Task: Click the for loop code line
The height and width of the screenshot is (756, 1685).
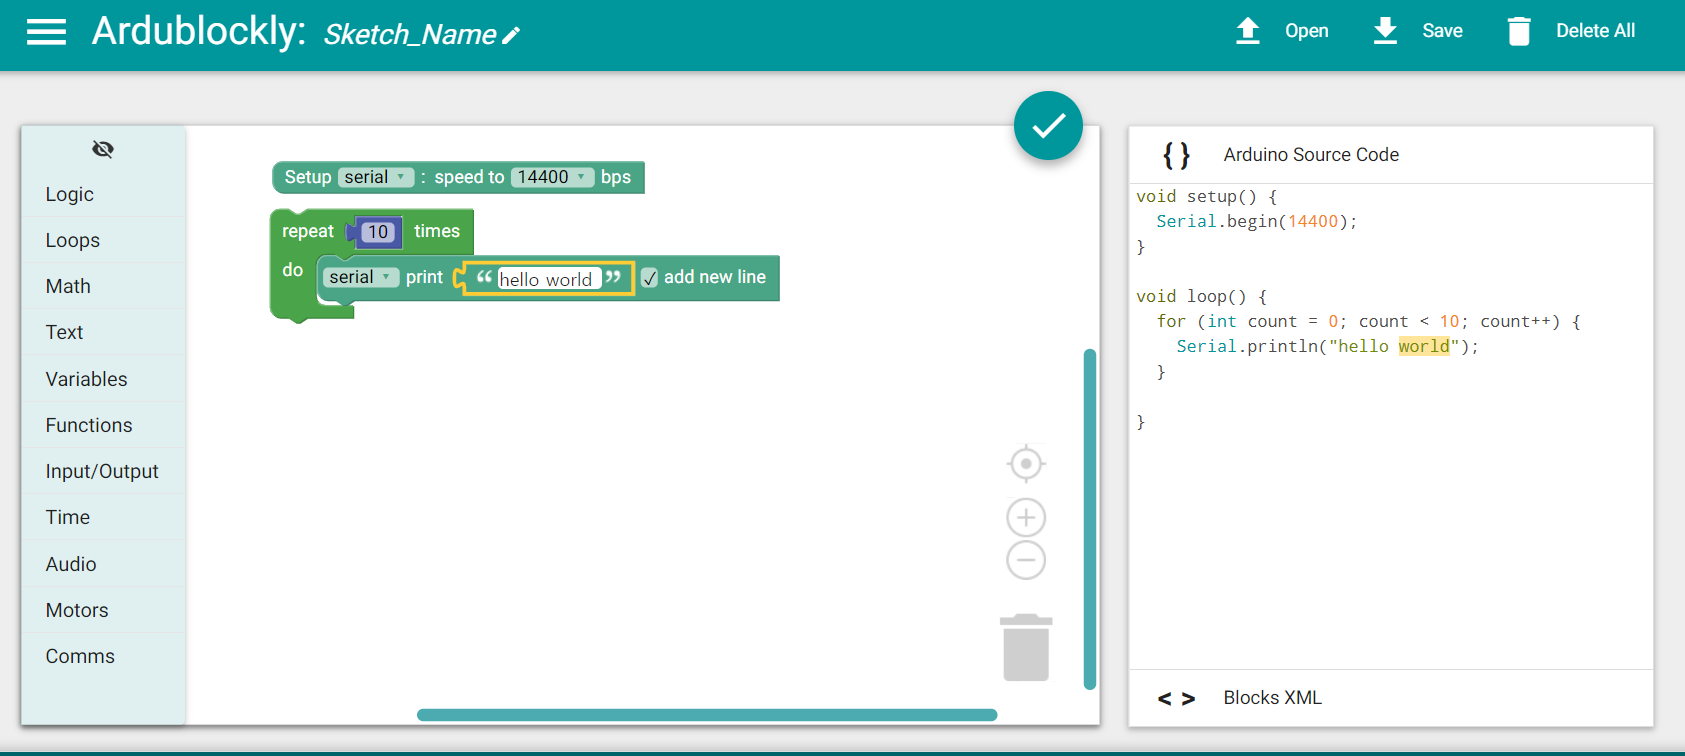Action: click(1368, 322)
